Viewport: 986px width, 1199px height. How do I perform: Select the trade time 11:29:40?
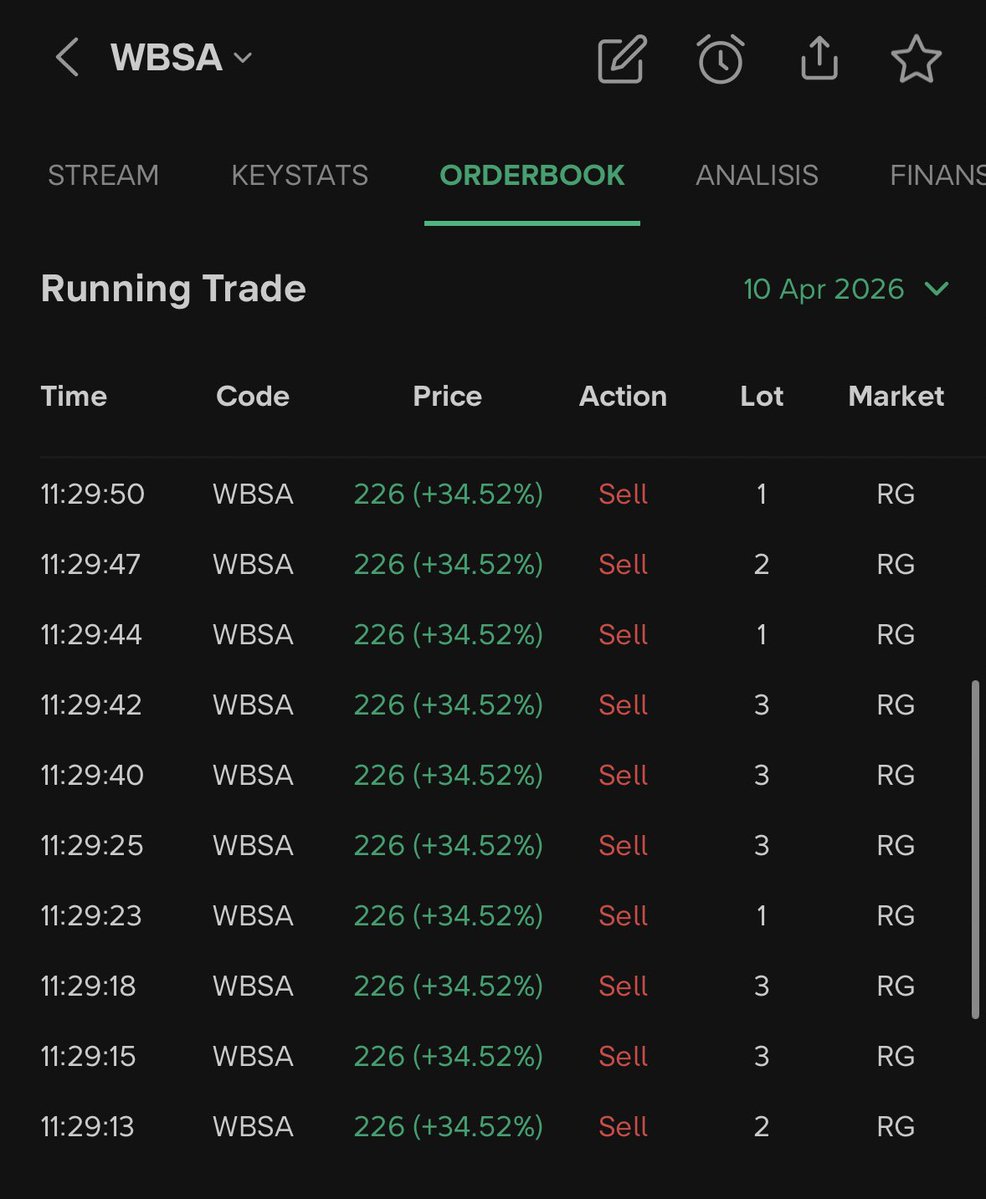click(92, 775)
